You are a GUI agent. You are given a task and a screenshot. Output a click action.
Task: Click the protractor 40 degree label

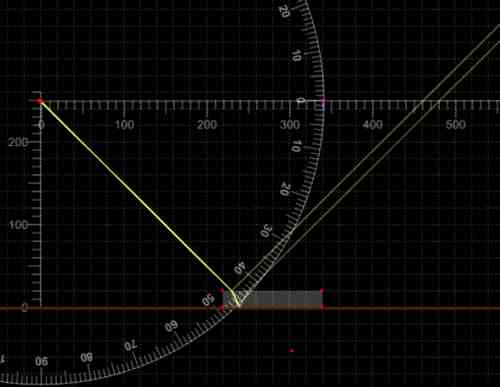point(240,268)
